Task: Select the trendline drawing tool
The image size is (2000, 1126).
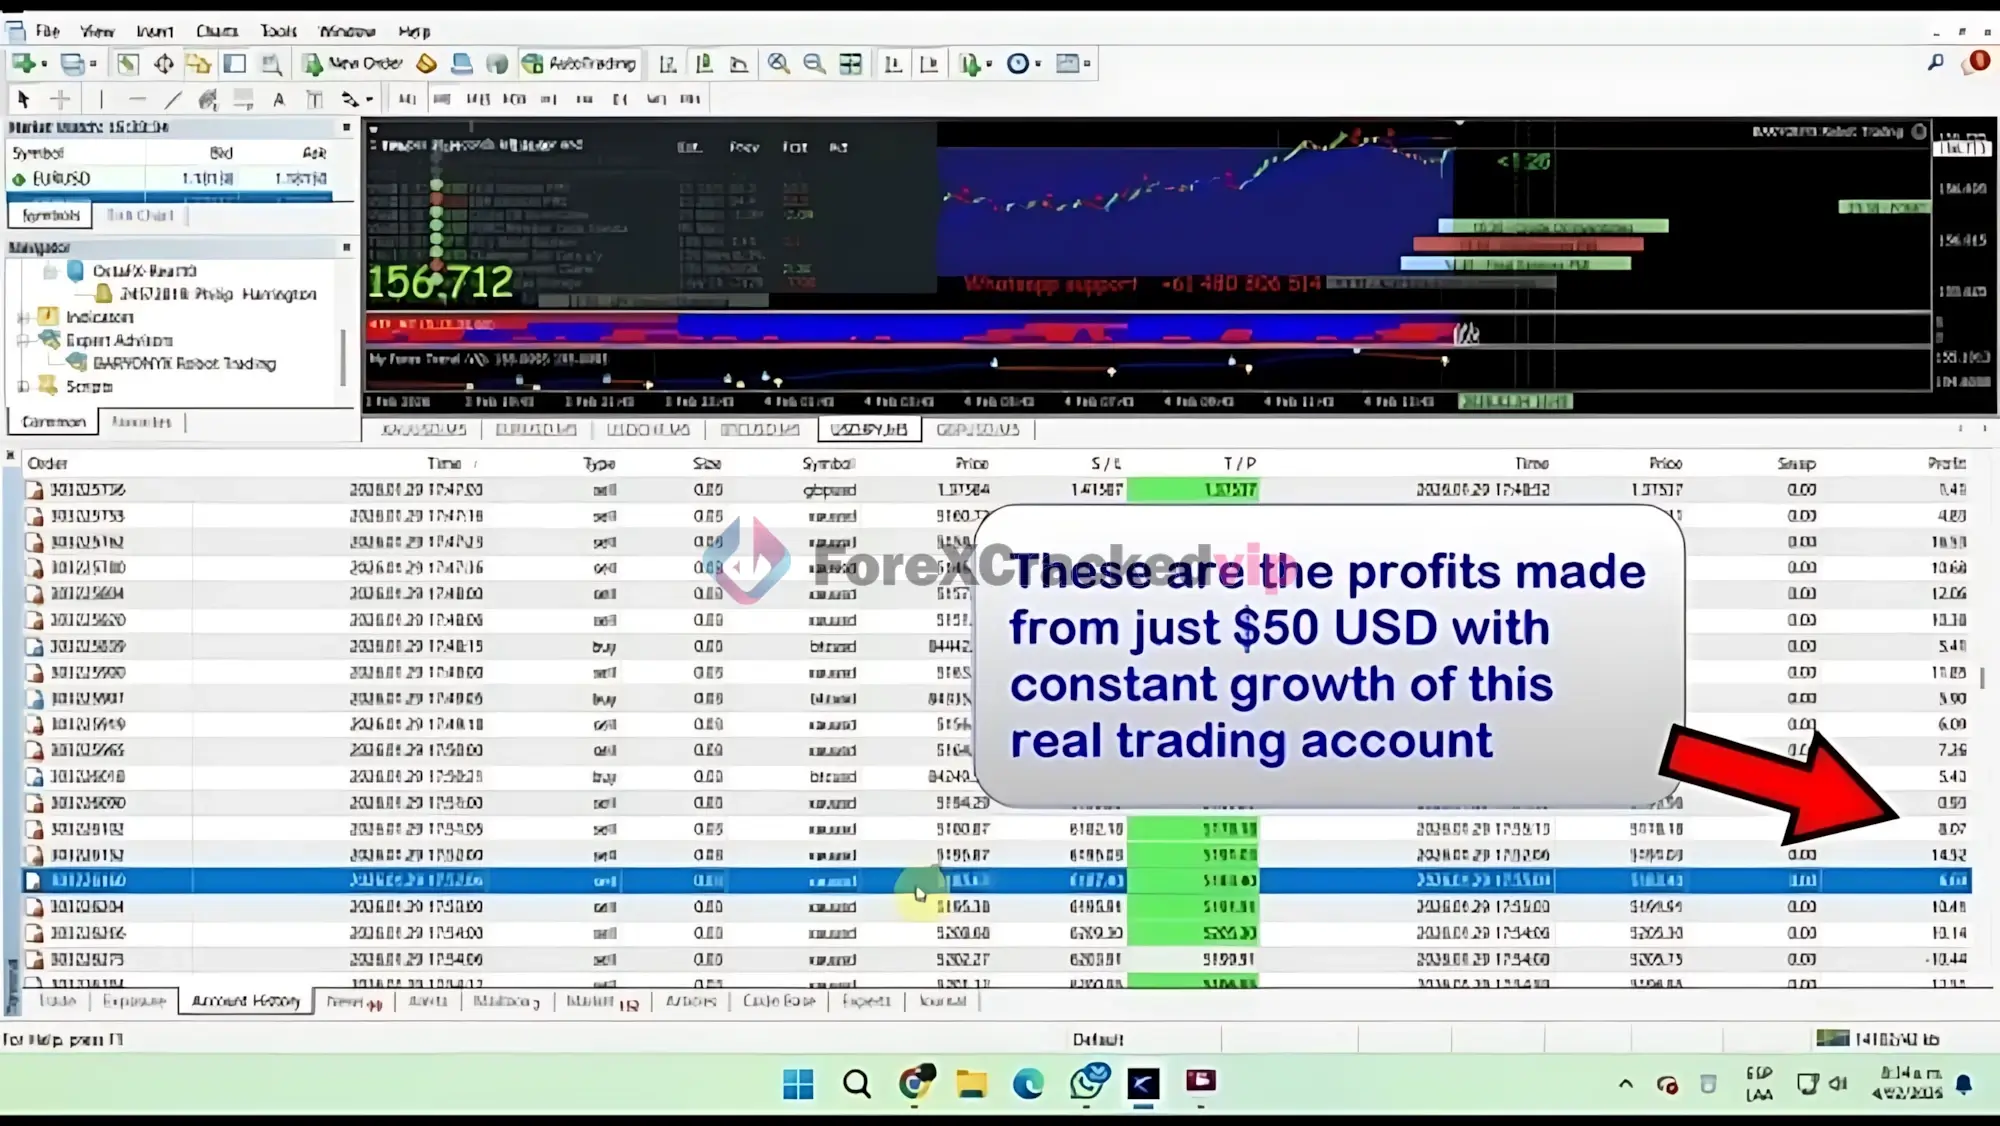Action: 173,99
